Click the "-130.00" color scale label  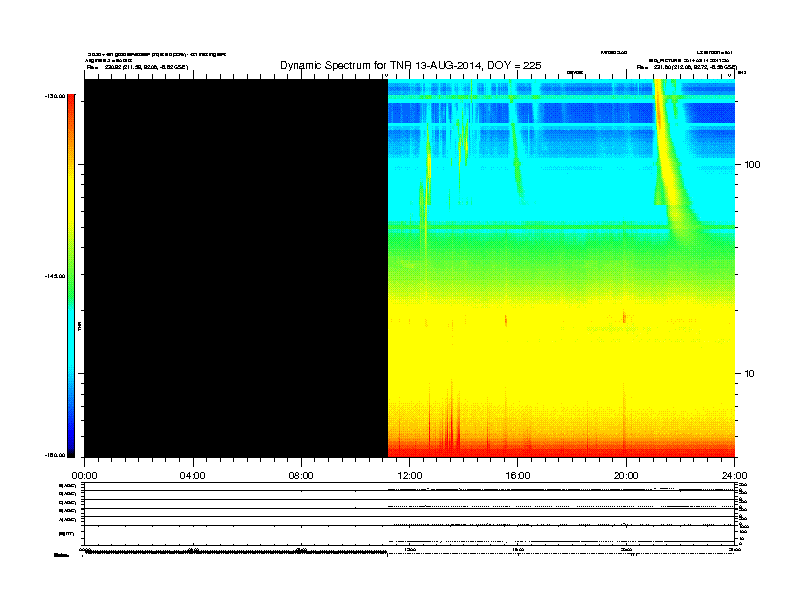click(55, 96)
